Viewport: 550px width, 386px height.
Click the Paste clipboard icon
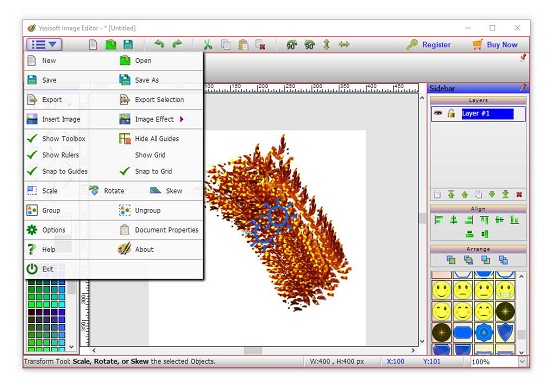(243, 45)
